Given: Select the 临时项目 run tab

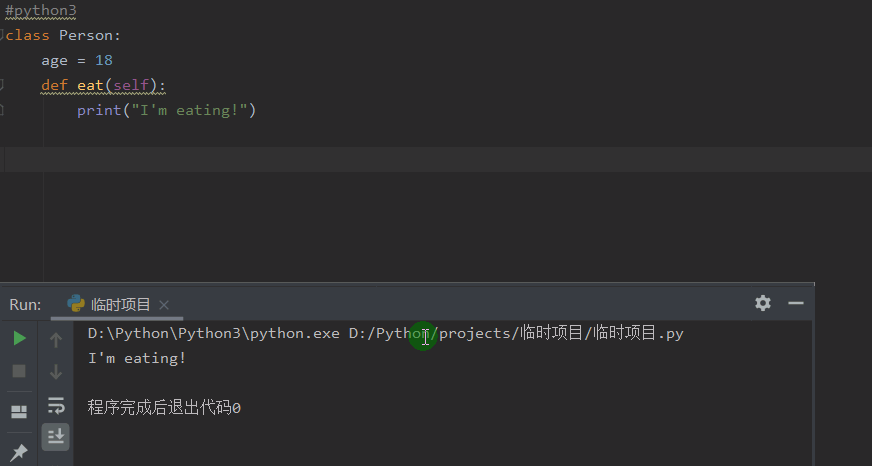Looking at the screenshot, I should [x=120, y=305].
